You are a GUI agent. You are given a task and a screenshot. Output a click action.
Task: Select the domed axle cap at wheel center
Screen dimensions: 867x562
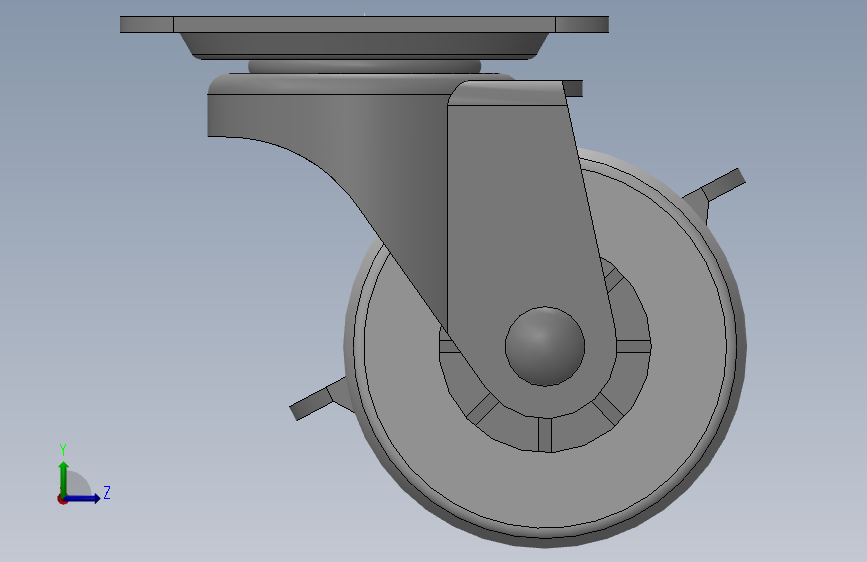545,346
